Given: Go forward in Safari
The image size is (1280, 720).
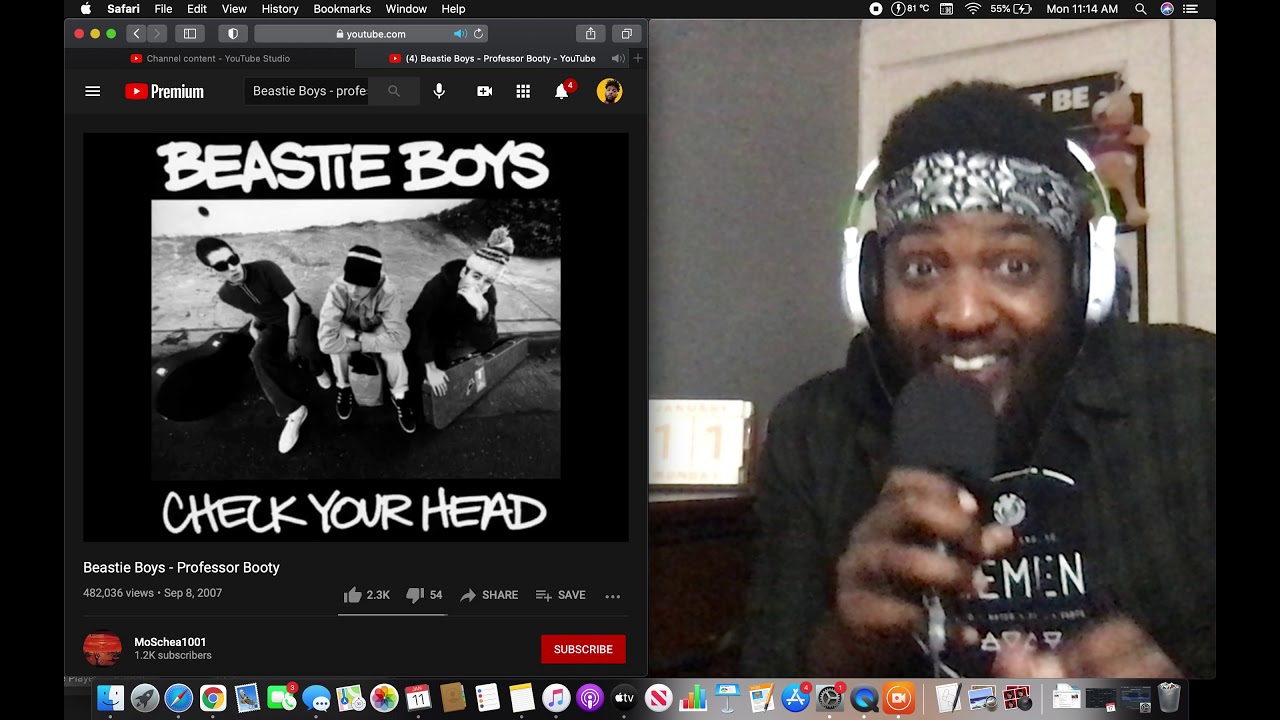Looking at the screenshot, I should (157, 33).
